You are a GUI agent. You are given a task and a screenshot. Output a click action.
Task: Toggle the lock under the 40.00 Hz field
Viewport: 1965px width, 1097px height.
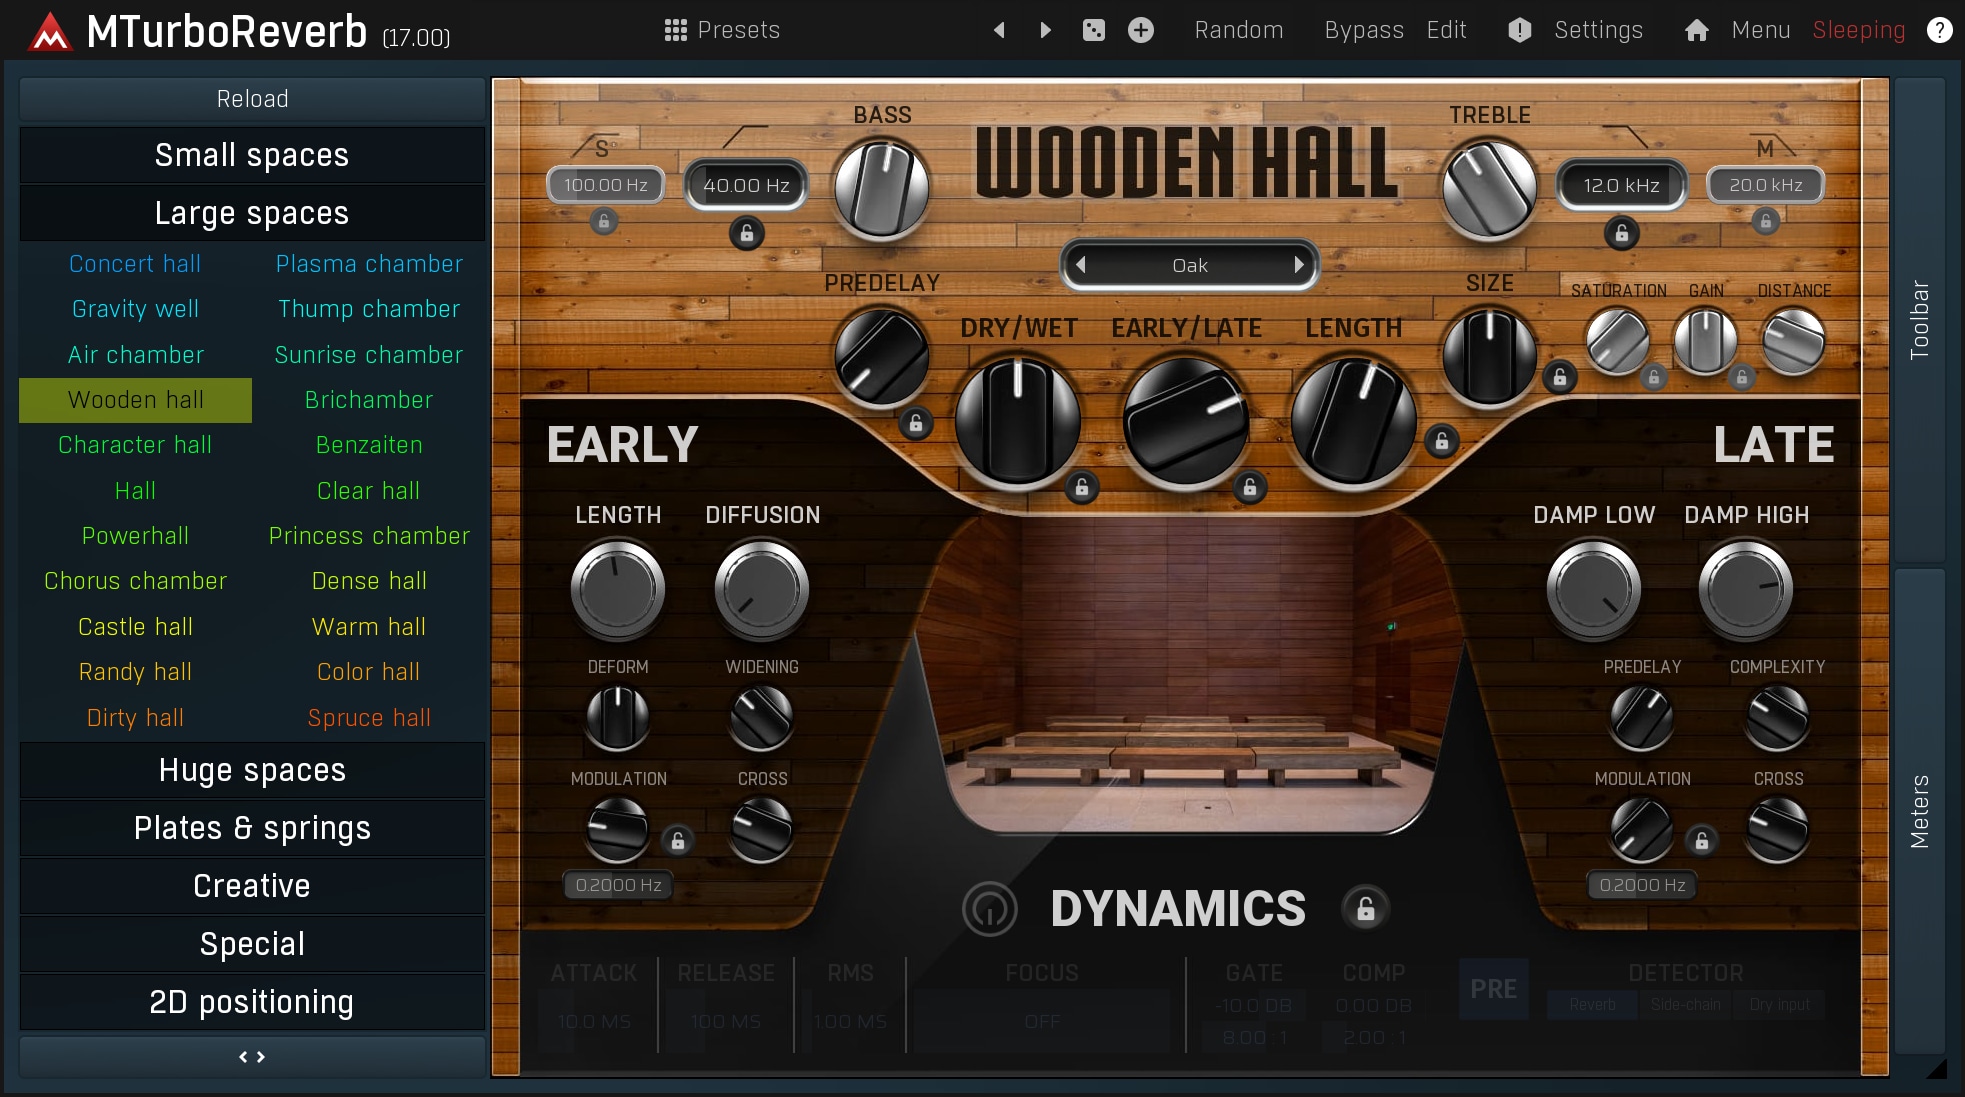coord(746,233)
